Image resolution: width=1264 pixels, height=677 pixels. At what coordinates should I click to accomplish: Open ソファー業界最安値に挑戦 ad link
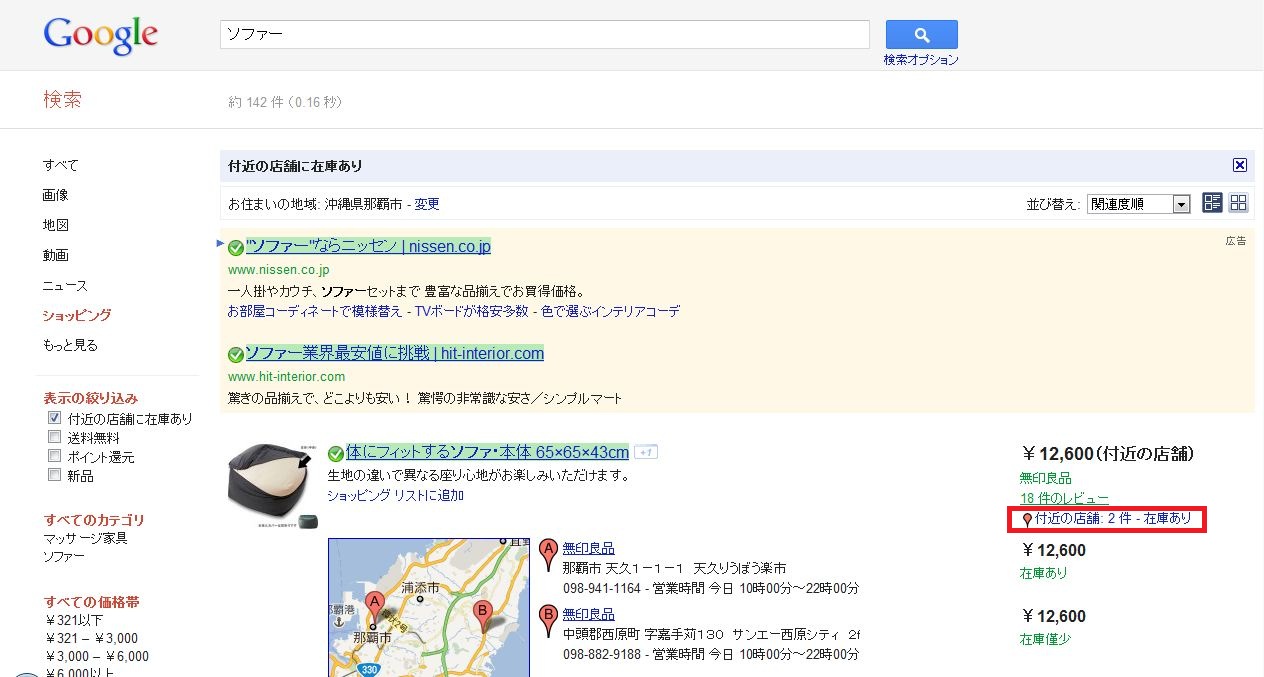point(395,353)
